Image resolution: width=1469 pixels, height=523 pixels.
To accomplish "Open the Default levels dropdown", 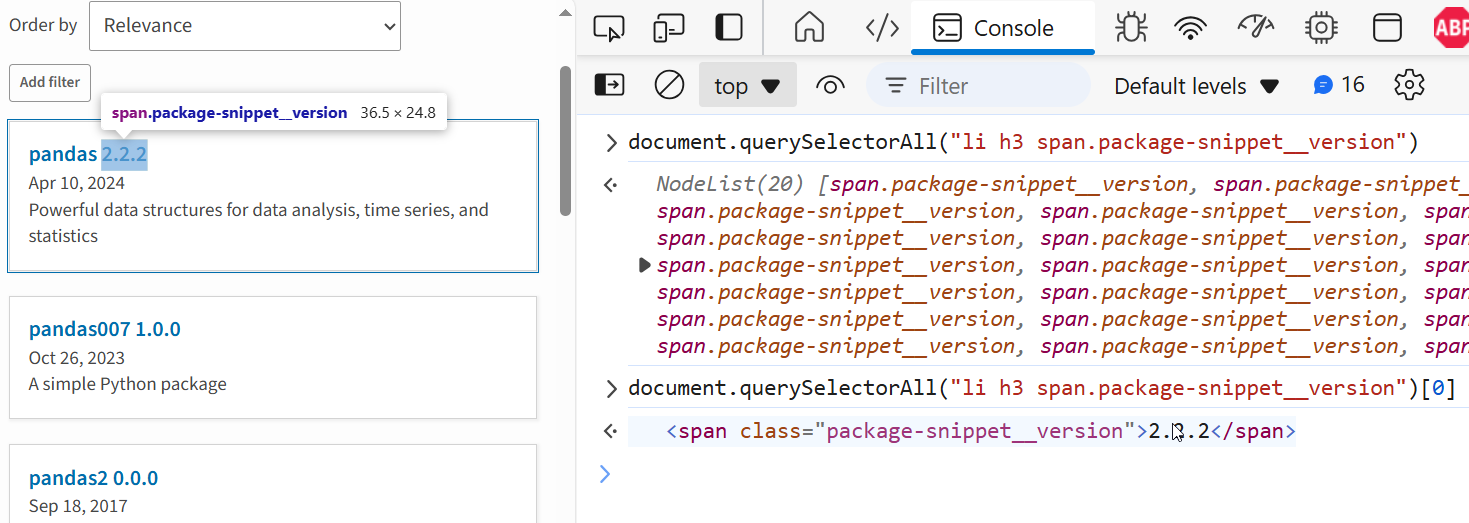I will click(1196, 86).
